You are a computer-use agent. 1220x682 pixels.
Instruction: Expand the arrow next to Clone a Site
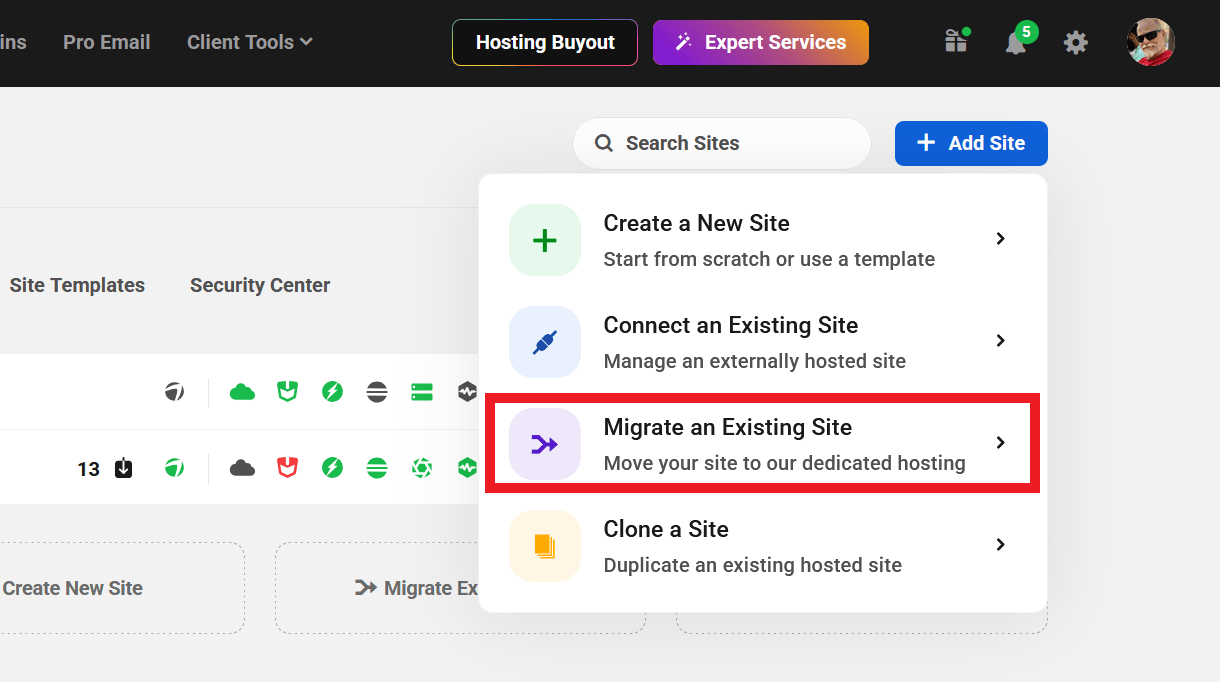pos(1000,545)
